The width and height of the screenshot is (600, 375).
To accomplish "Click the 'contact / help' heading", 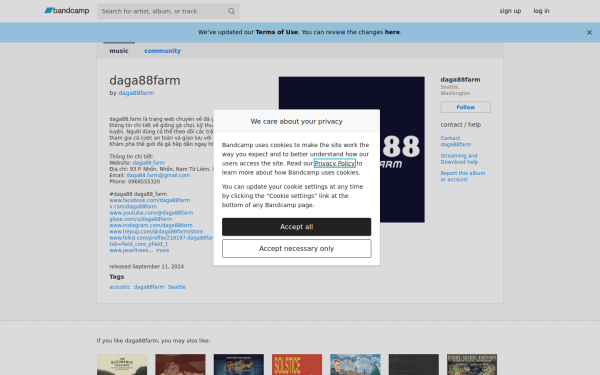I will (x=461, y=125).
